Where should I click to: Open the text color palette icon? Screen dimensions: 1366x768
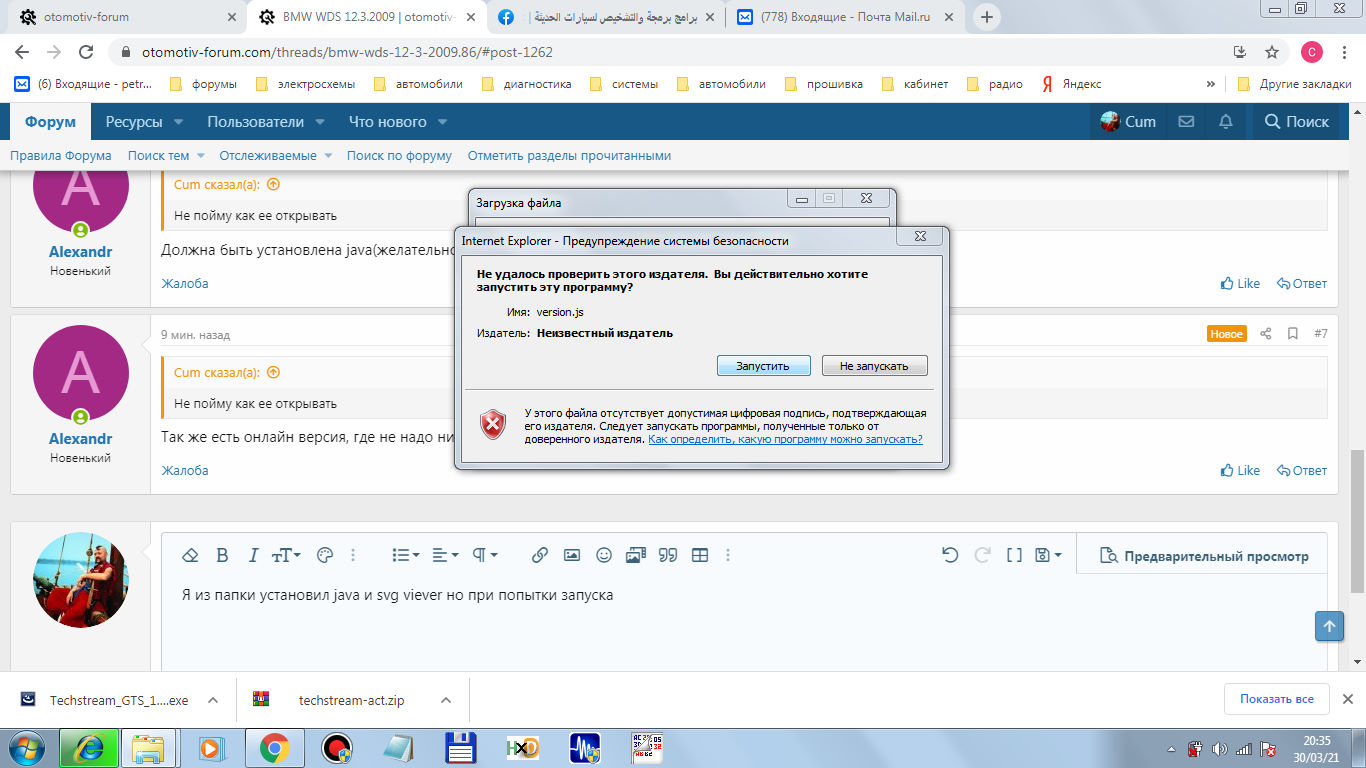(x=324, y=555)
